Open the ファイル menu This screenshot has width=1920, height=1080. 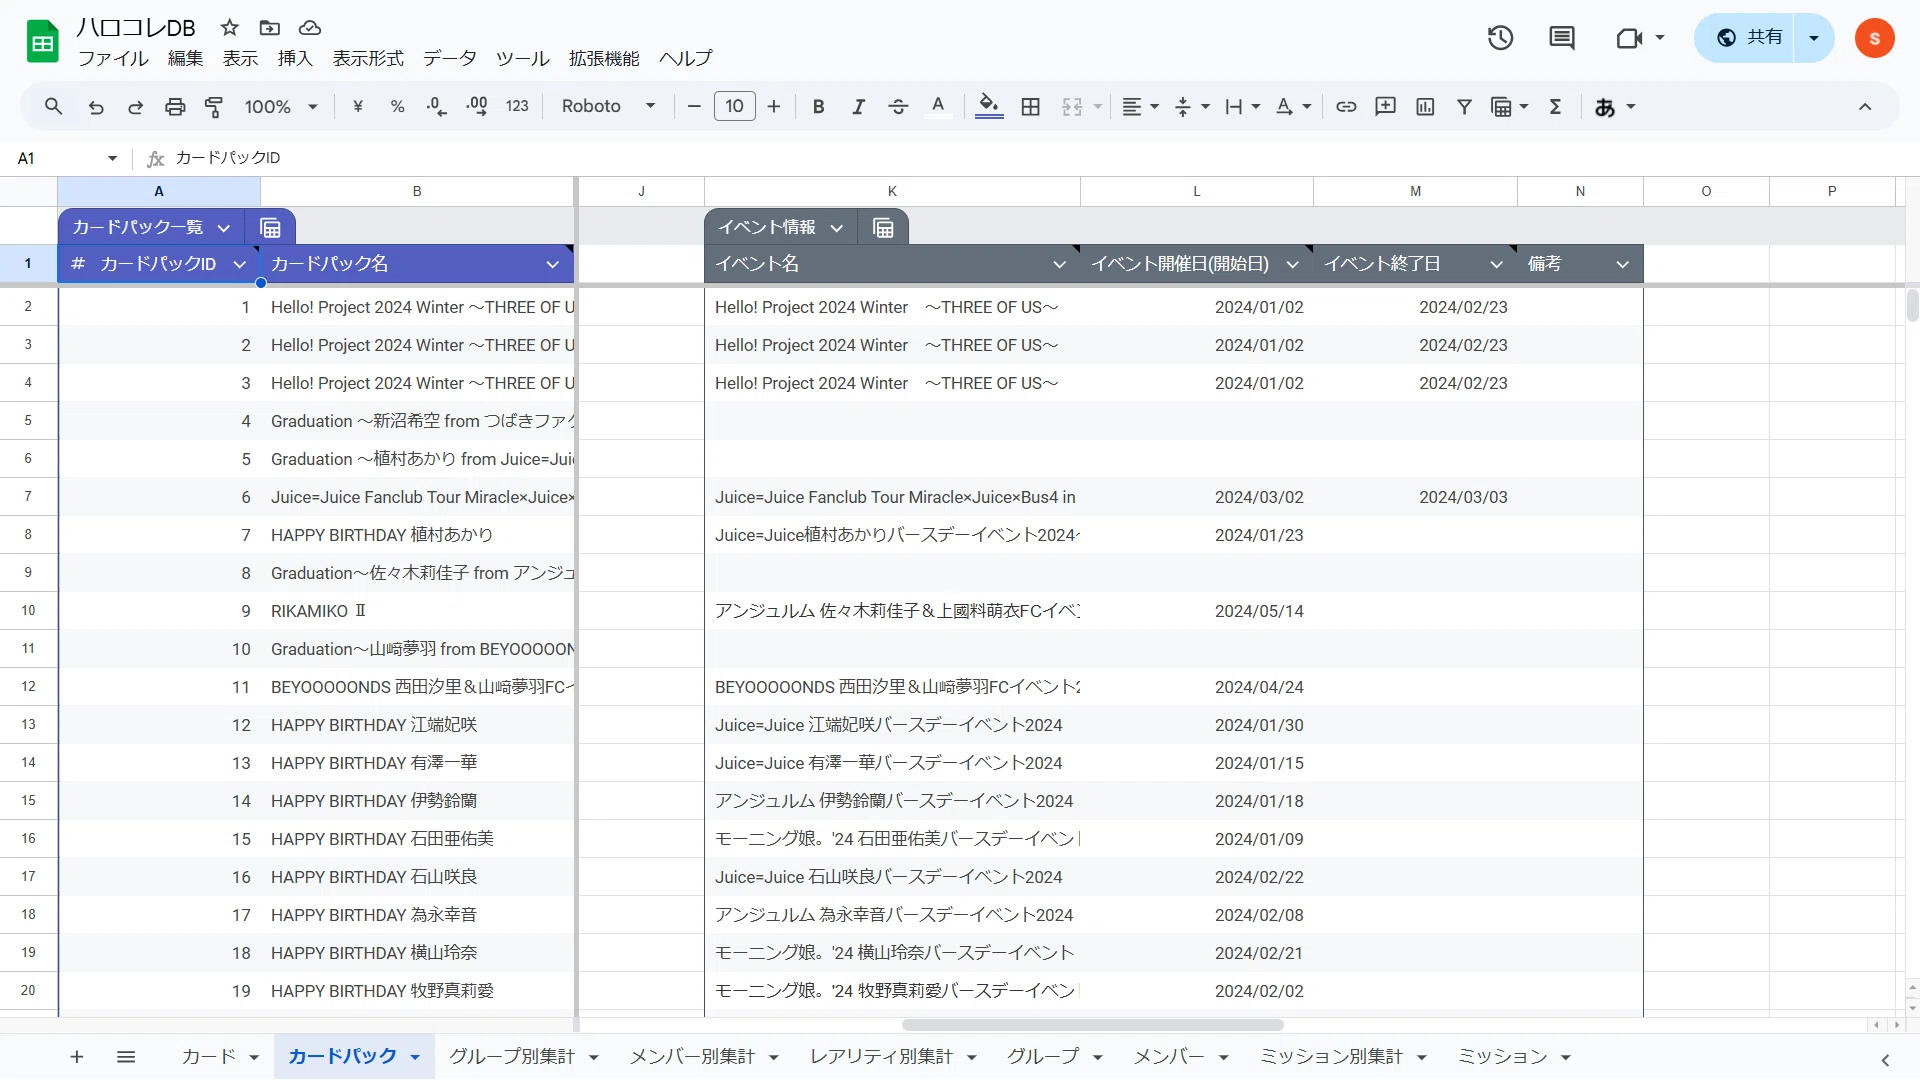pyautogui.click(x=113, y=58)
